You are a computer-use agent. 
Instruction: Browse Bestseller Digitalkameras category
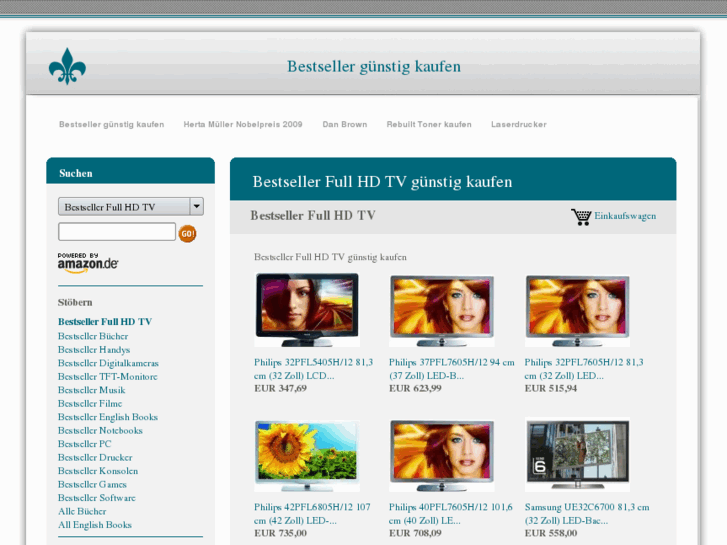click(108, 363)
